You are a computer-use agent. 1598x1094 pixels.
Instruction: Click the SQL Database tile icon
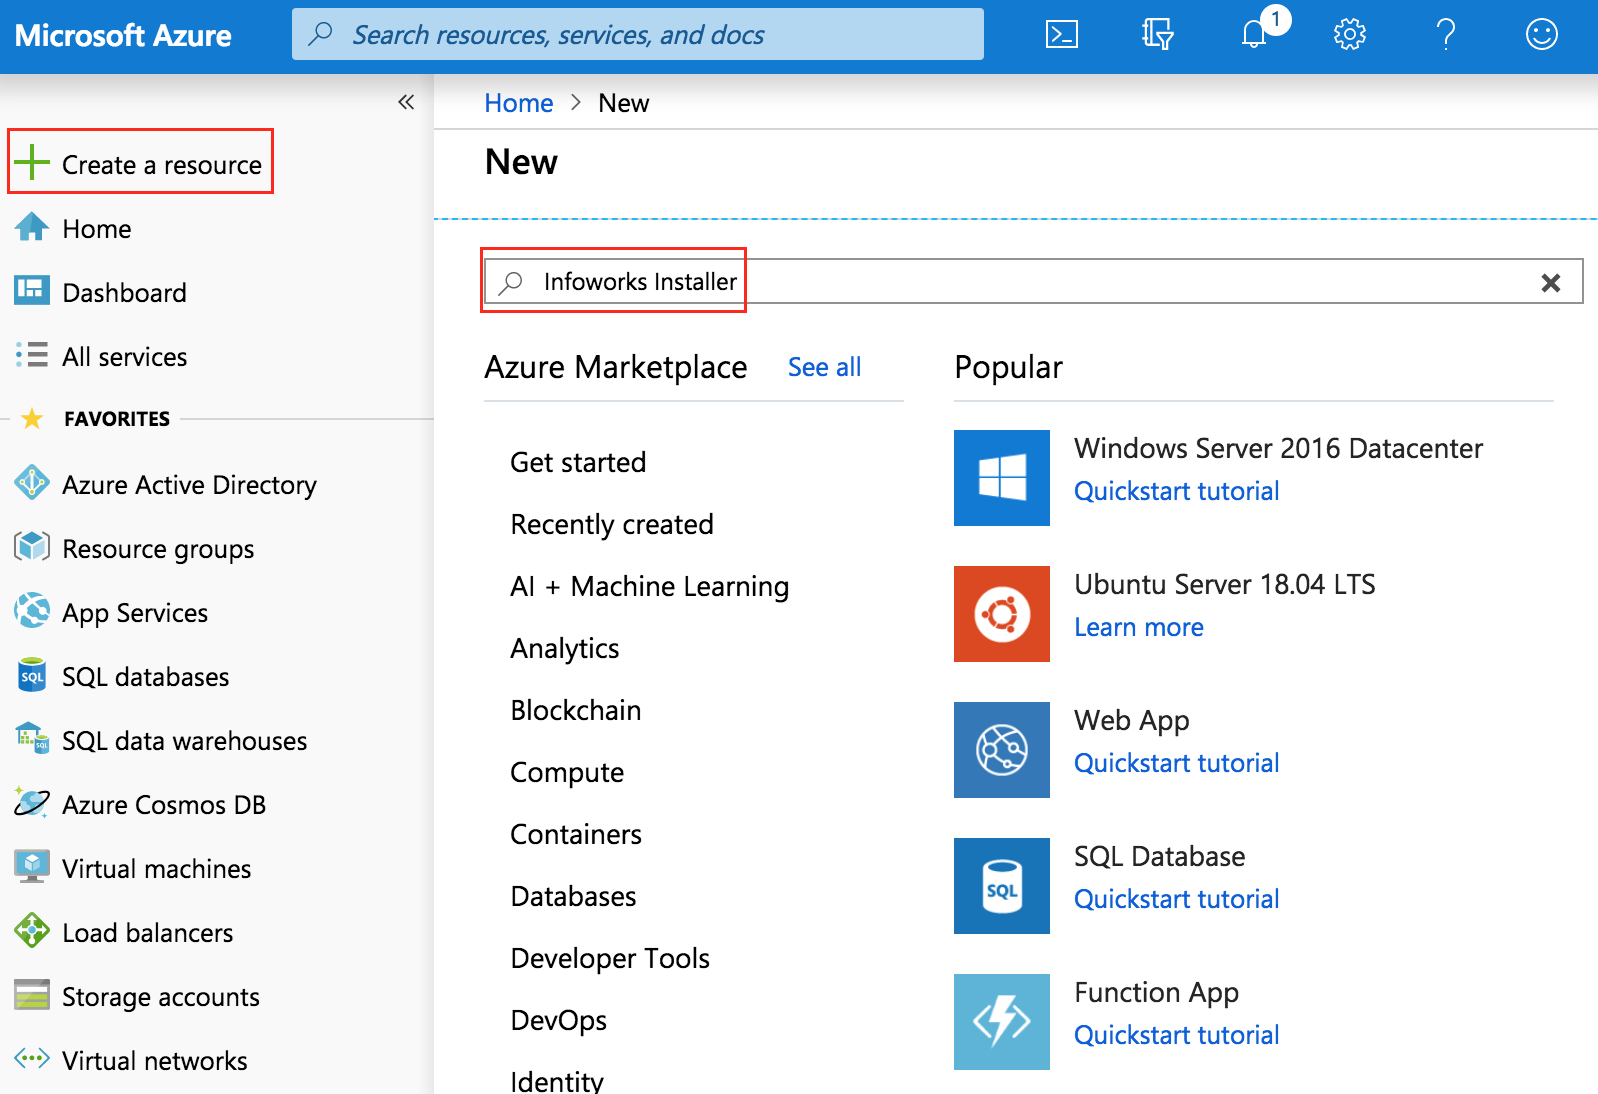[x=1002, y=886]
